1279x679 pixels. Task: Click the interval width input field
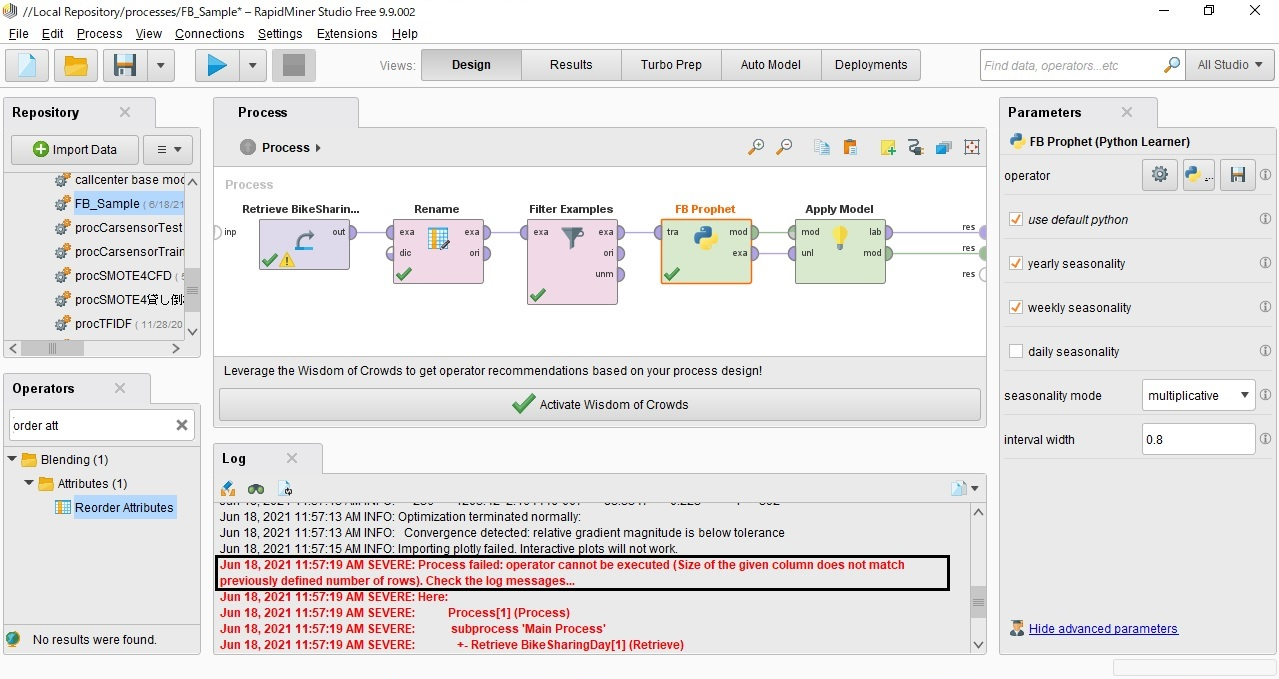pyautogui.click(x=1198, y=439)
